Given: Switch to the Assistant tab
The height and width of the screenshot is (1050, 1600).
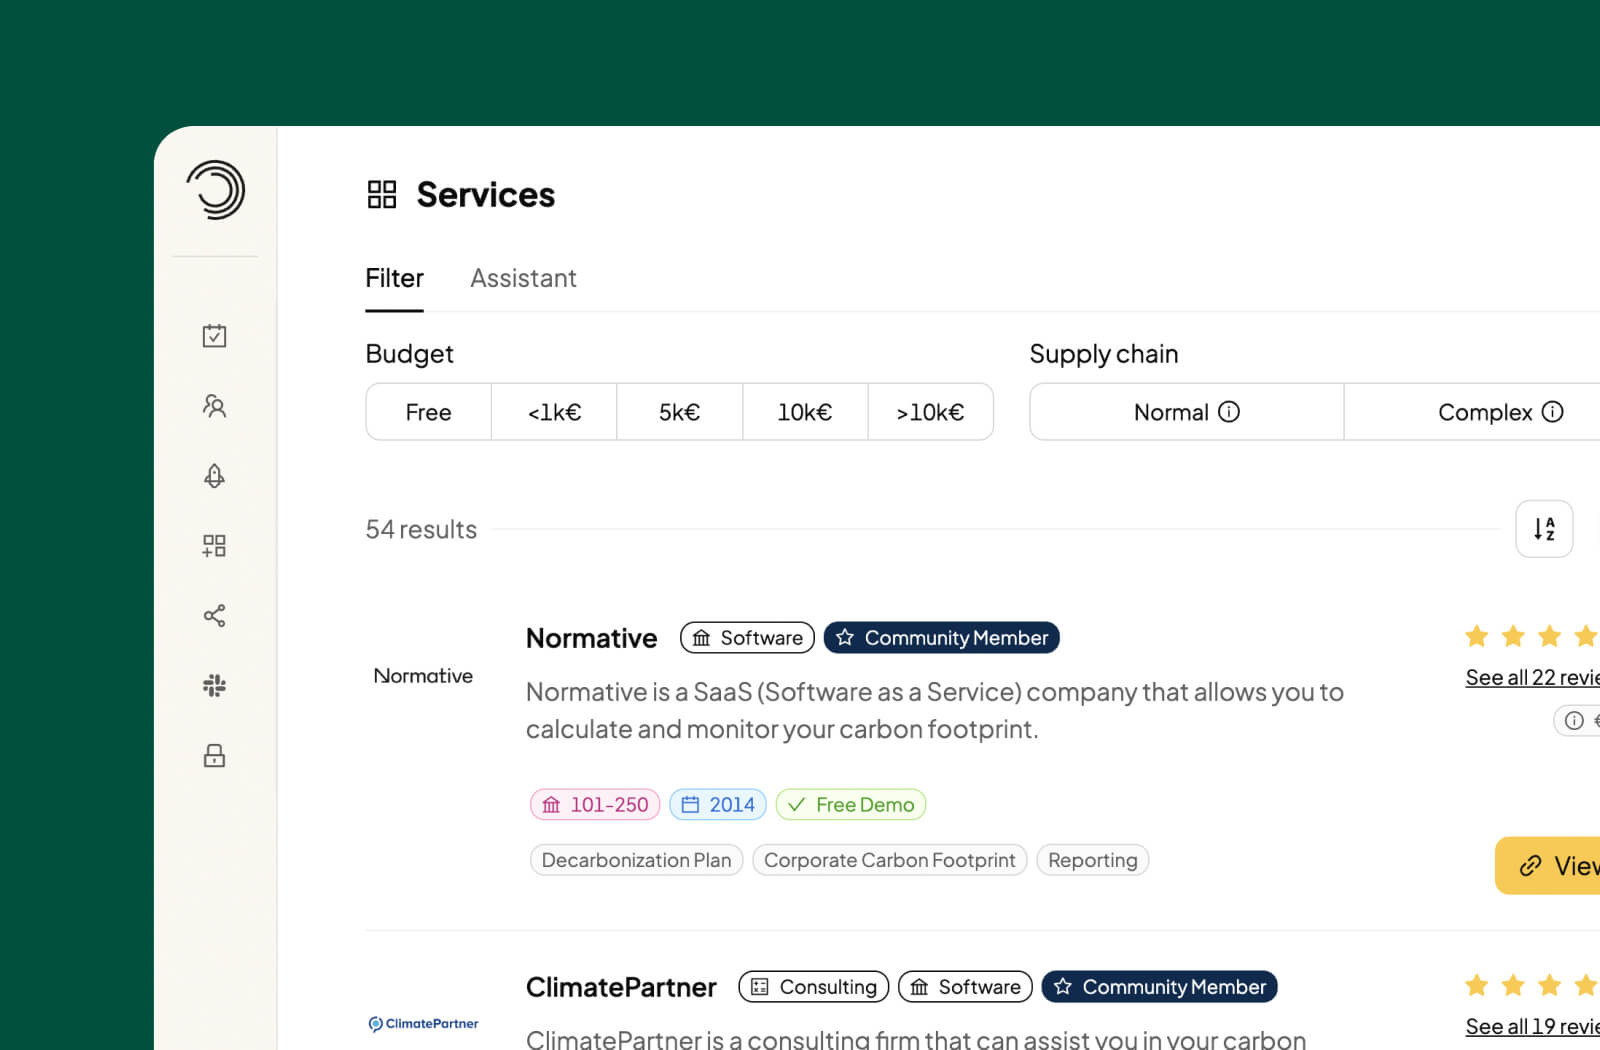Looking at the screenshot, I should (x=523, y=278).
